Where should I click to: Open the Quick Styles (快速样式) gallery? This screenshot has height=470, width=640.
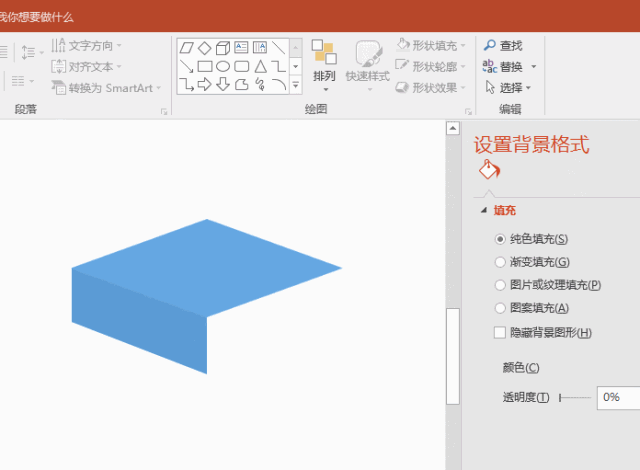coord(368,65)
